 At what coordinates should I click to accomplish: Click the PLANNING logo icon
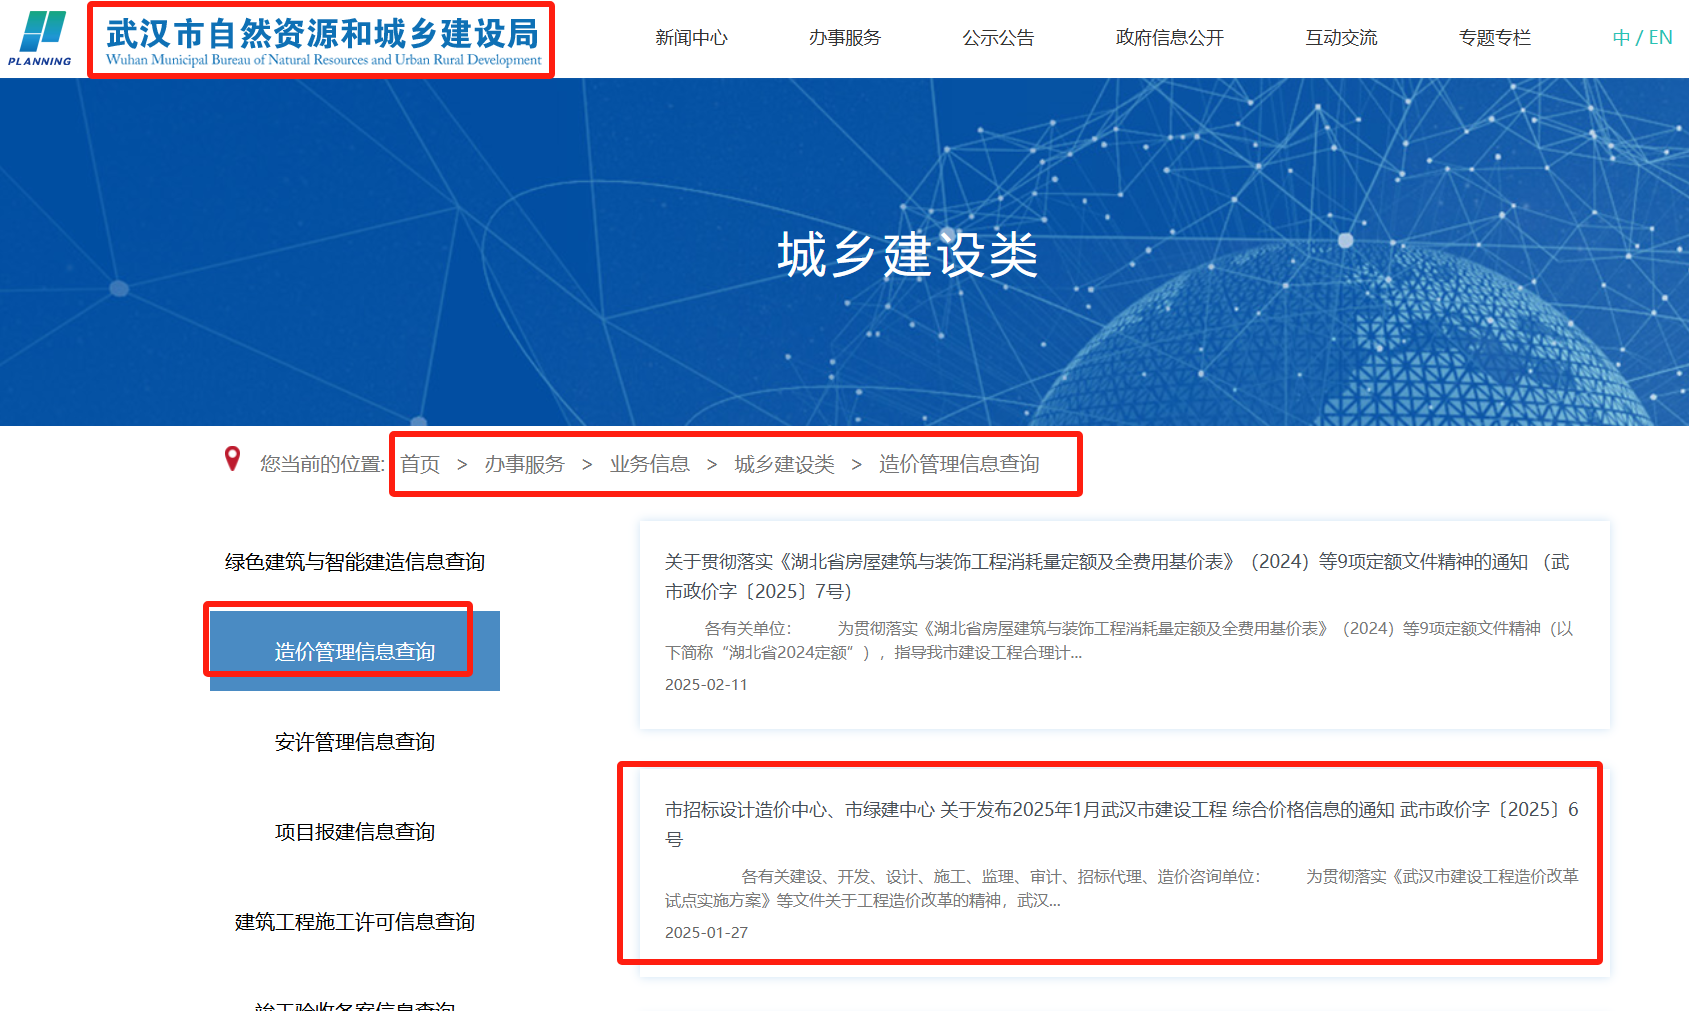pos(40,38)
